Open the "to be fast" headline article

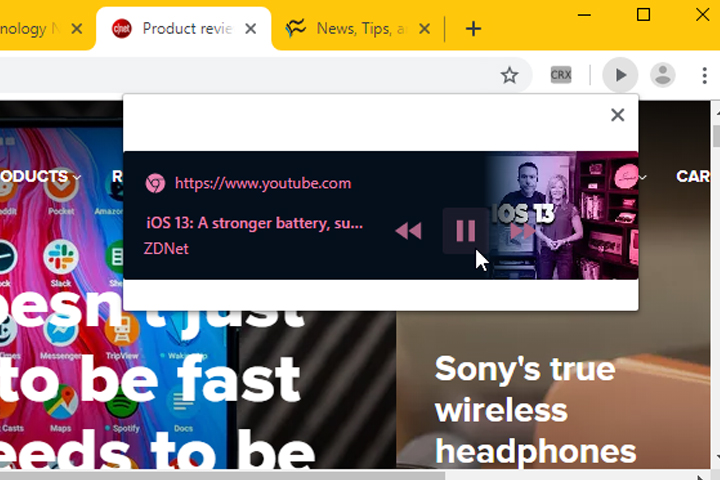152,381
